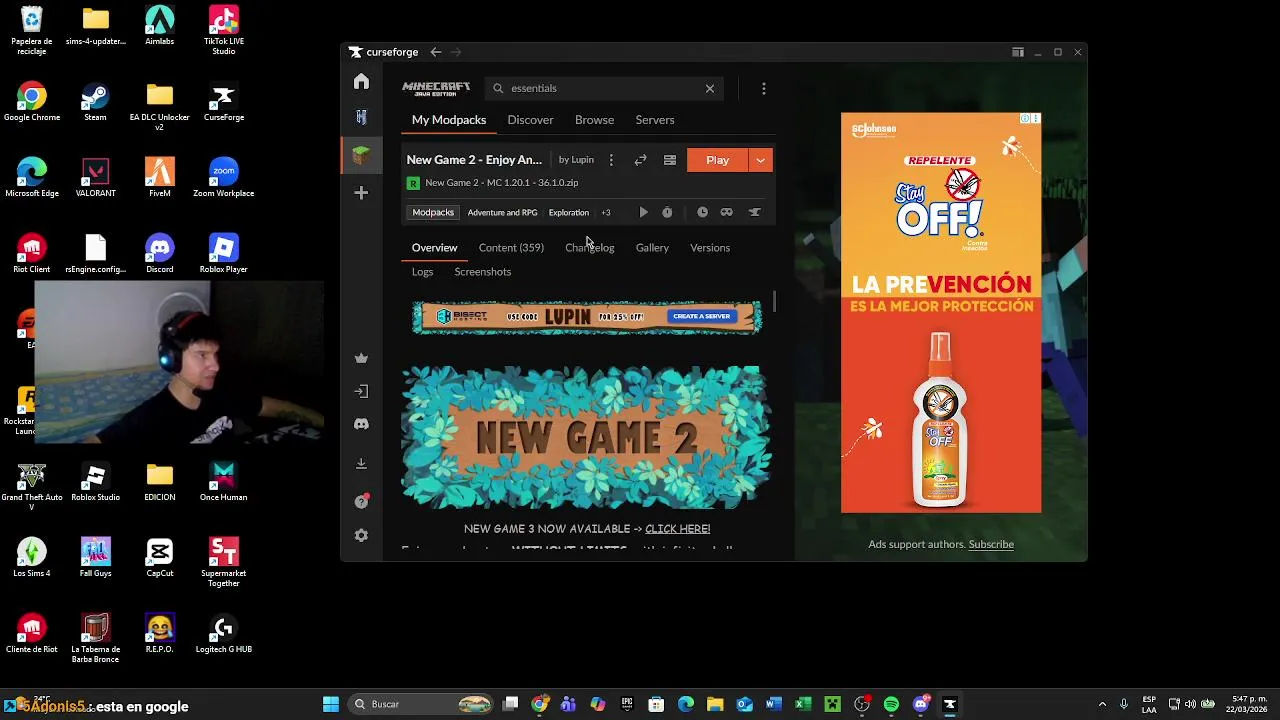Click the Minecraft Java Edition logo
Viewport: 1280px width, 720px height.
436,88
